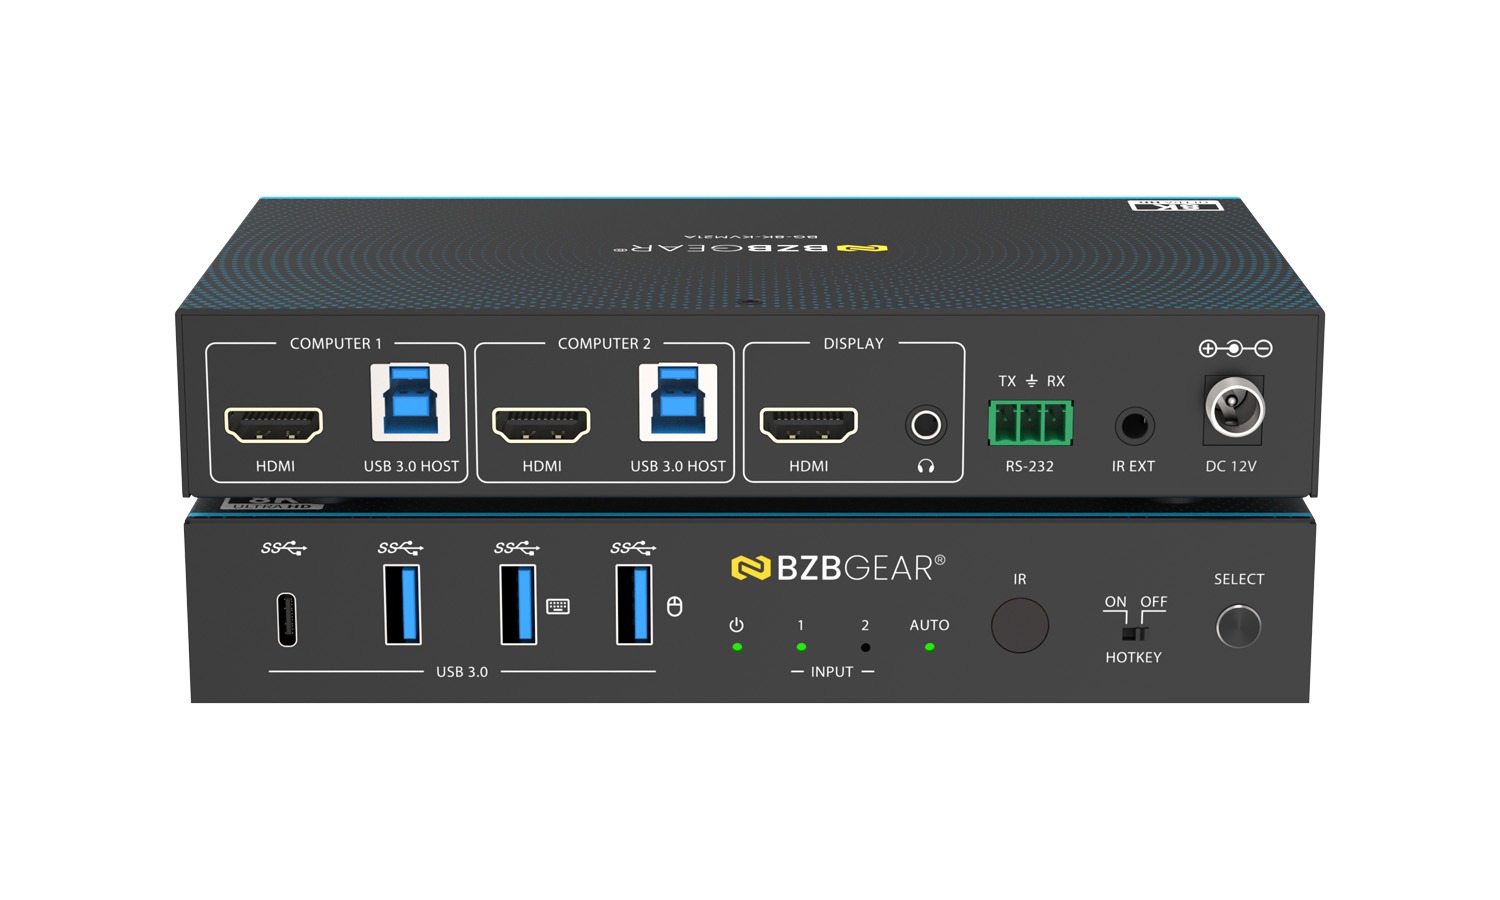Click the green AUTO indicator LED

pos(929,647)
